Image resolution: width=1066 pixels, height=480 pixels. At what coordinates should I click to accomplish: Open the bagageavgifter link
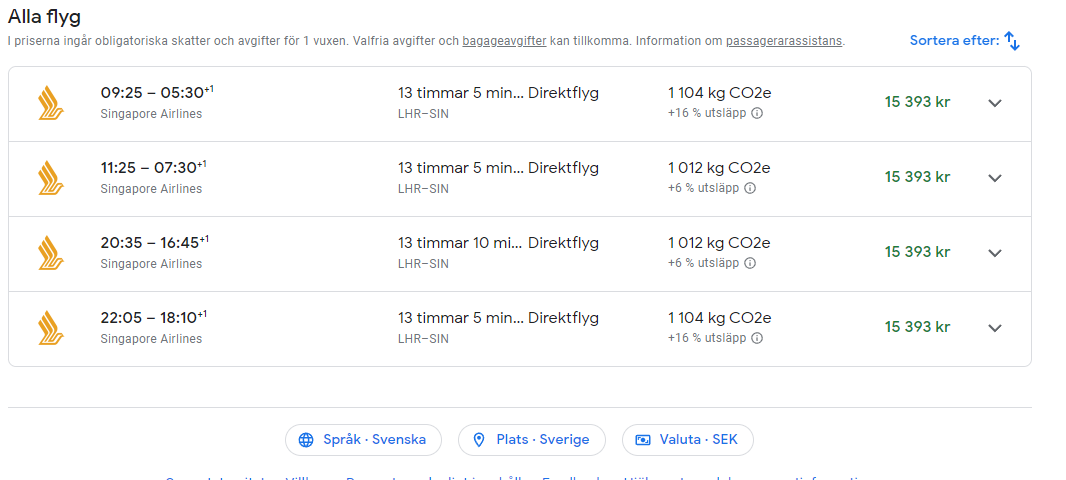tap(504, 41)
